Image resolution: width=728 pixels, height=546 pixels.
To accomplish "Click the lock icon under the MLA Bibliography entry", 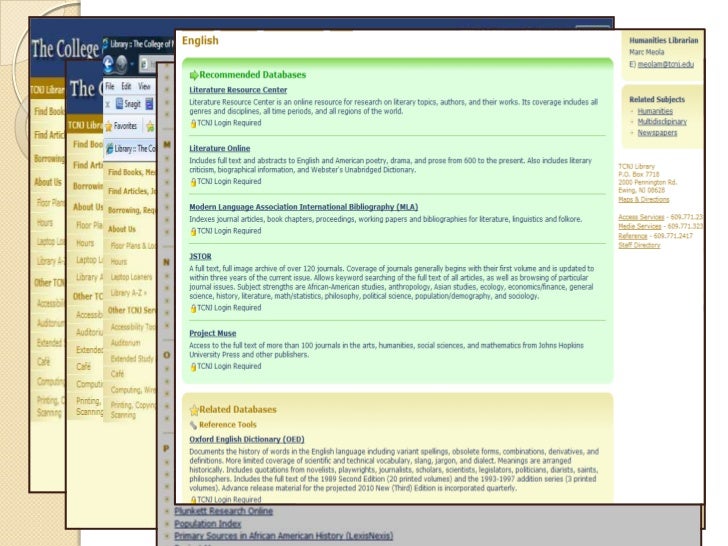I will tap(193, 231).
